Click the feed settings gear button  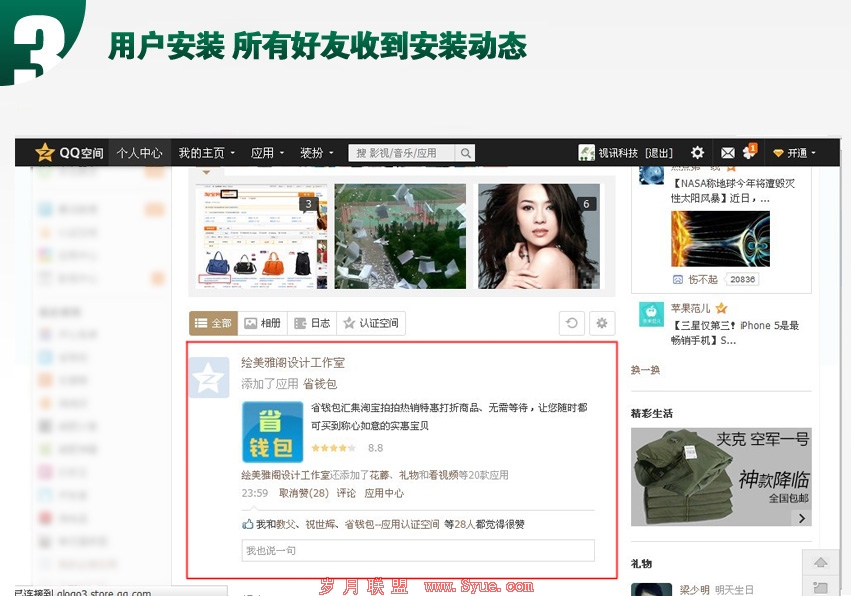pyautogui.click(x=602, y=323)
